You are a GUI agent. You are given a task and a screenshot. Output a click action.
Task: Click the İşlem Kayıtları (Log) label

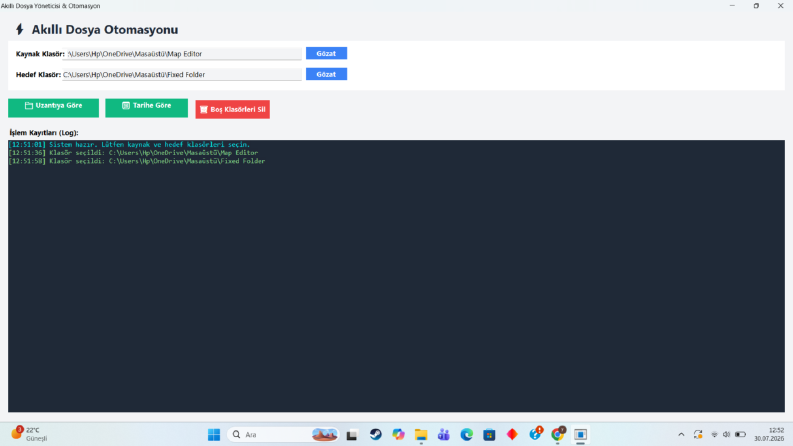point(44,132)
